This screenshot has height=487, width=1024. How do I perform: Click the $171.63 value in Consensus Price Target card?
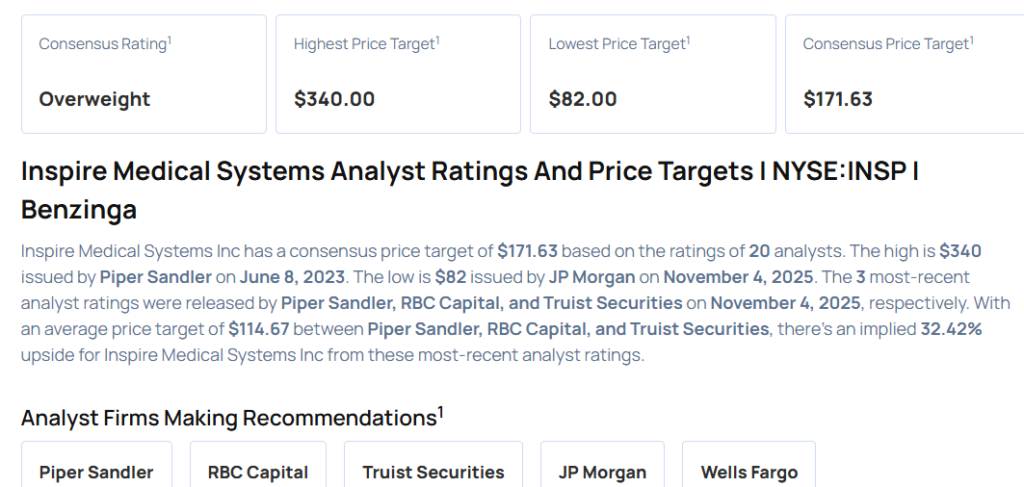[x=838, y=99]
